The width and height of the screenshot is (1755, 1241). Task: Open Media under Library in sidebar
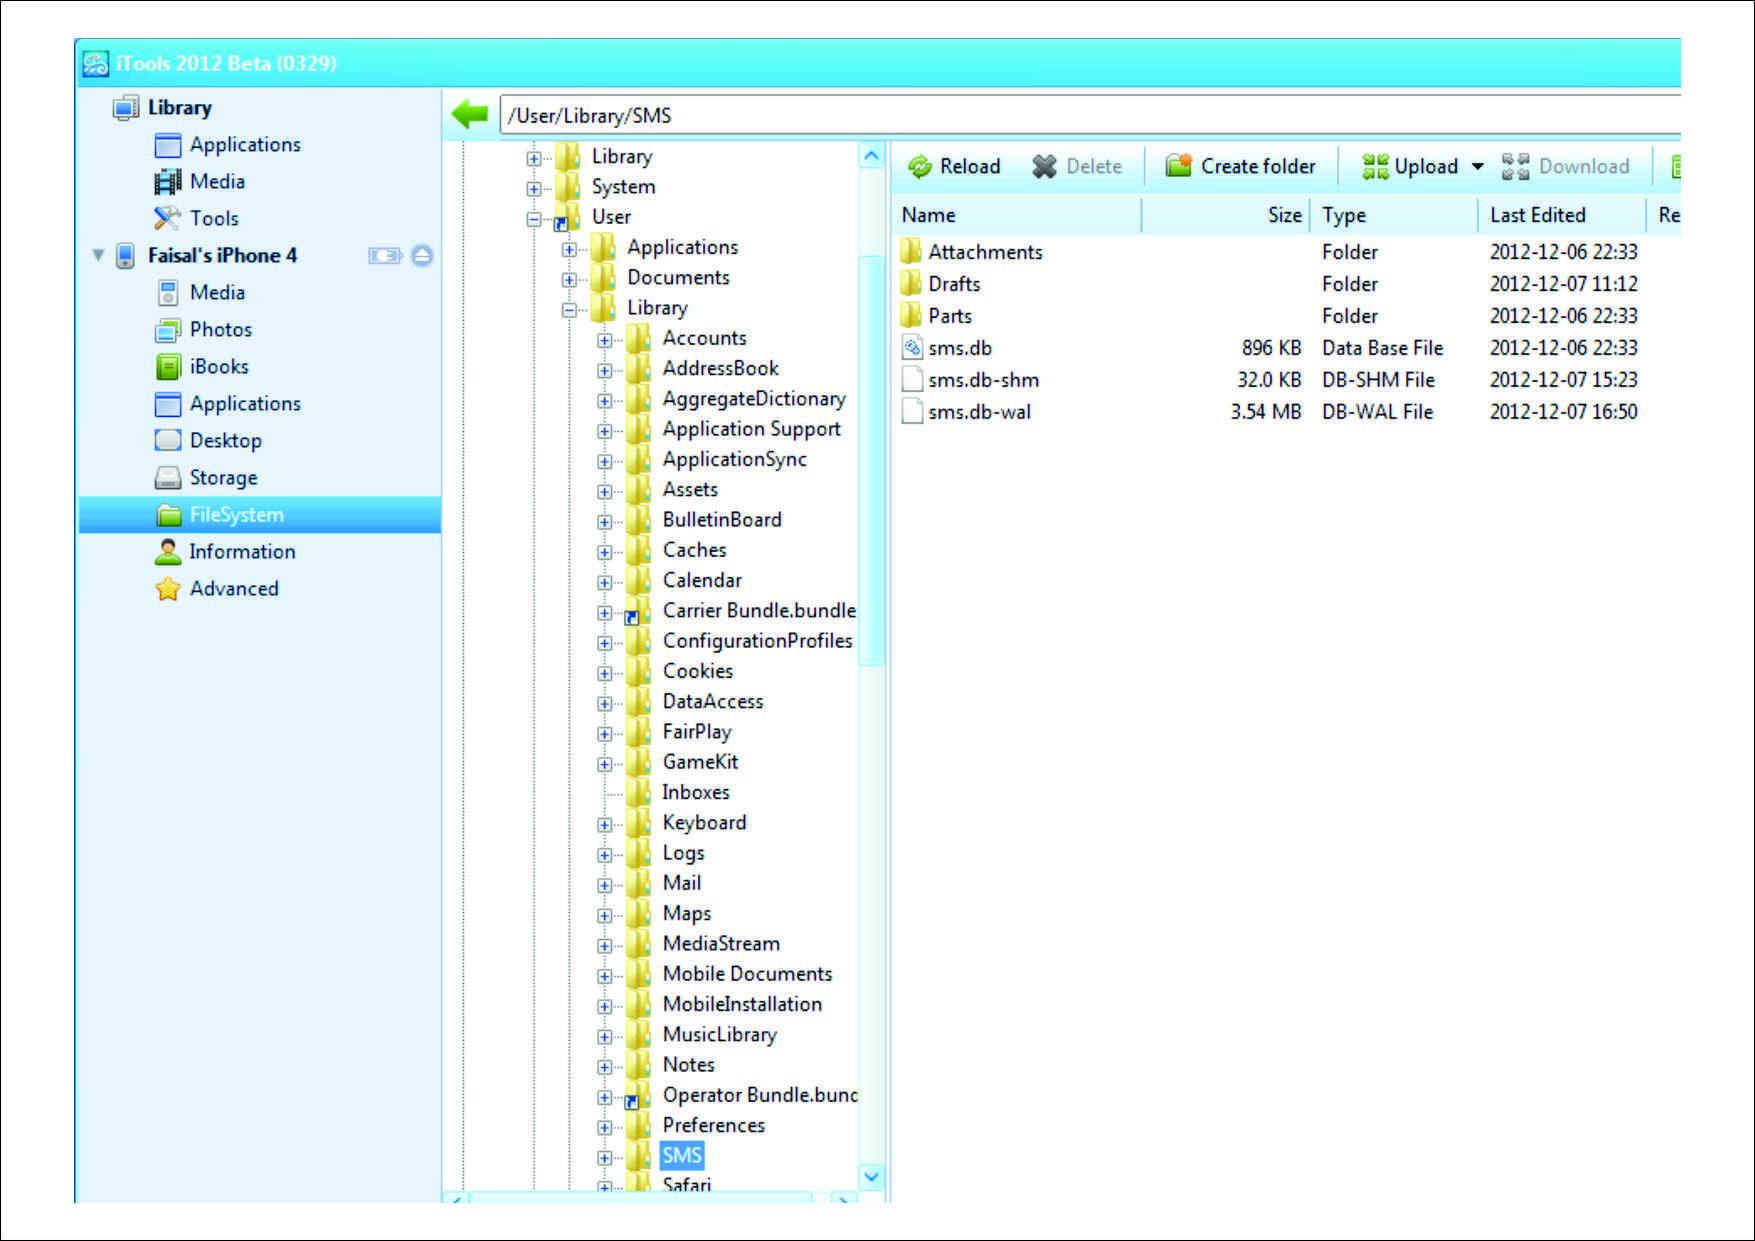[217, 182]
